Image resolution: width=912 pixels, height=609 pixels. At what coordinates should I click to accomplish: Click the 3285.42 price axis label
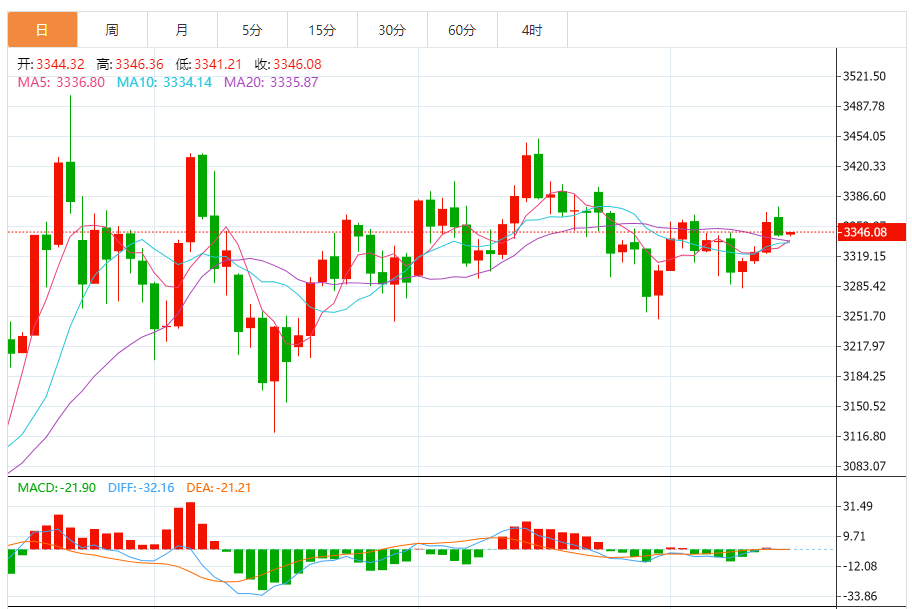(x=864, y=286)
